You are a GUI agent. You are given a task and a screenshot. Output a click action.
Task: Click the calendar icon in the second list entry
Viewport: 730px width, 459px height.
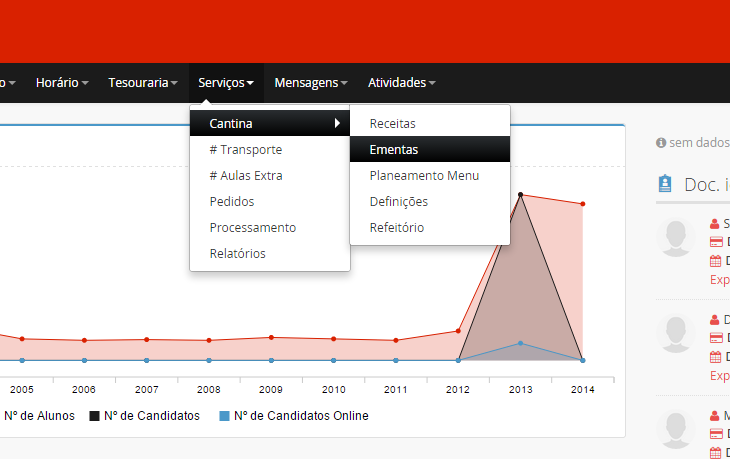click(715, 357)
